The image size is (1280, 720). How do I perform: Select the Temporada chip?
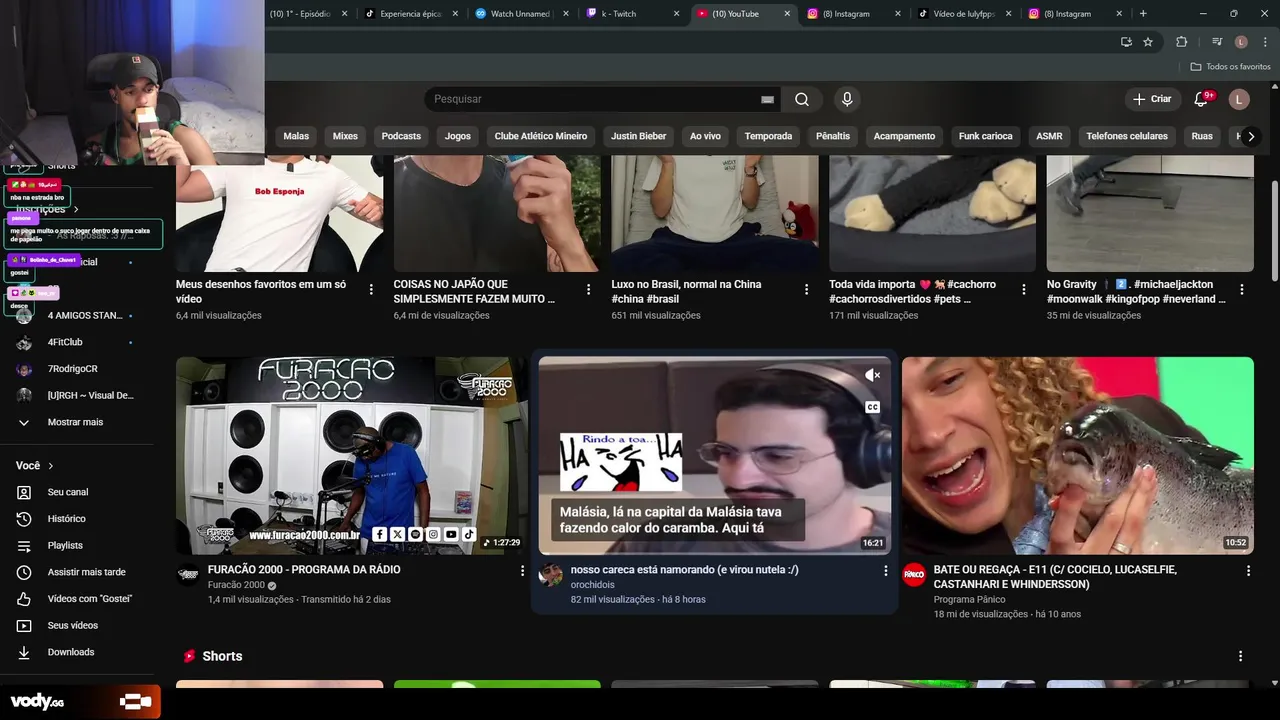point(768,136)
